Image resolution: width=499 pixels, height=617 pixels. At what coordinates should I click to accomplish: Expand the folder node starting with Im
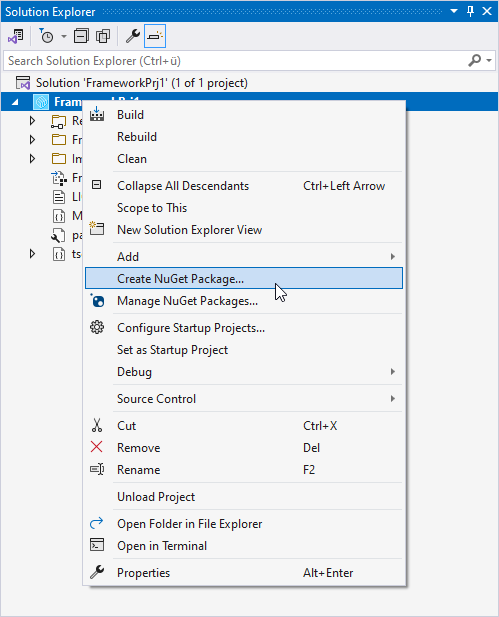click(x=32, y=159)
